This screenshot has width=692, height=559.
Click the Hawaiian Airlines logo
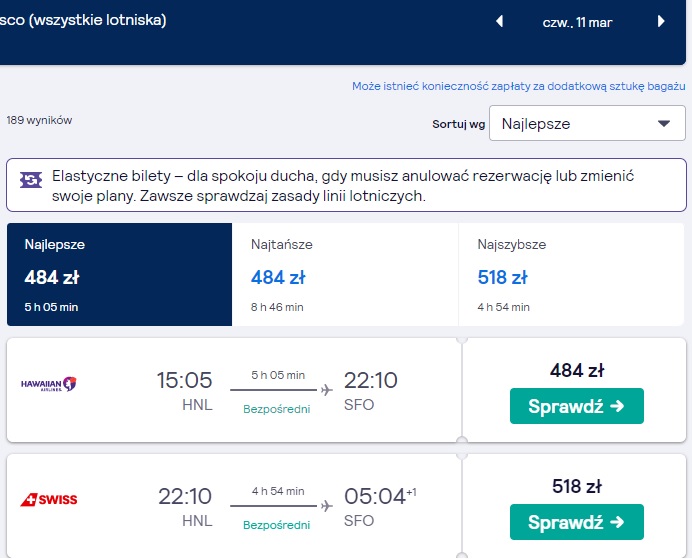coord(49,384)
